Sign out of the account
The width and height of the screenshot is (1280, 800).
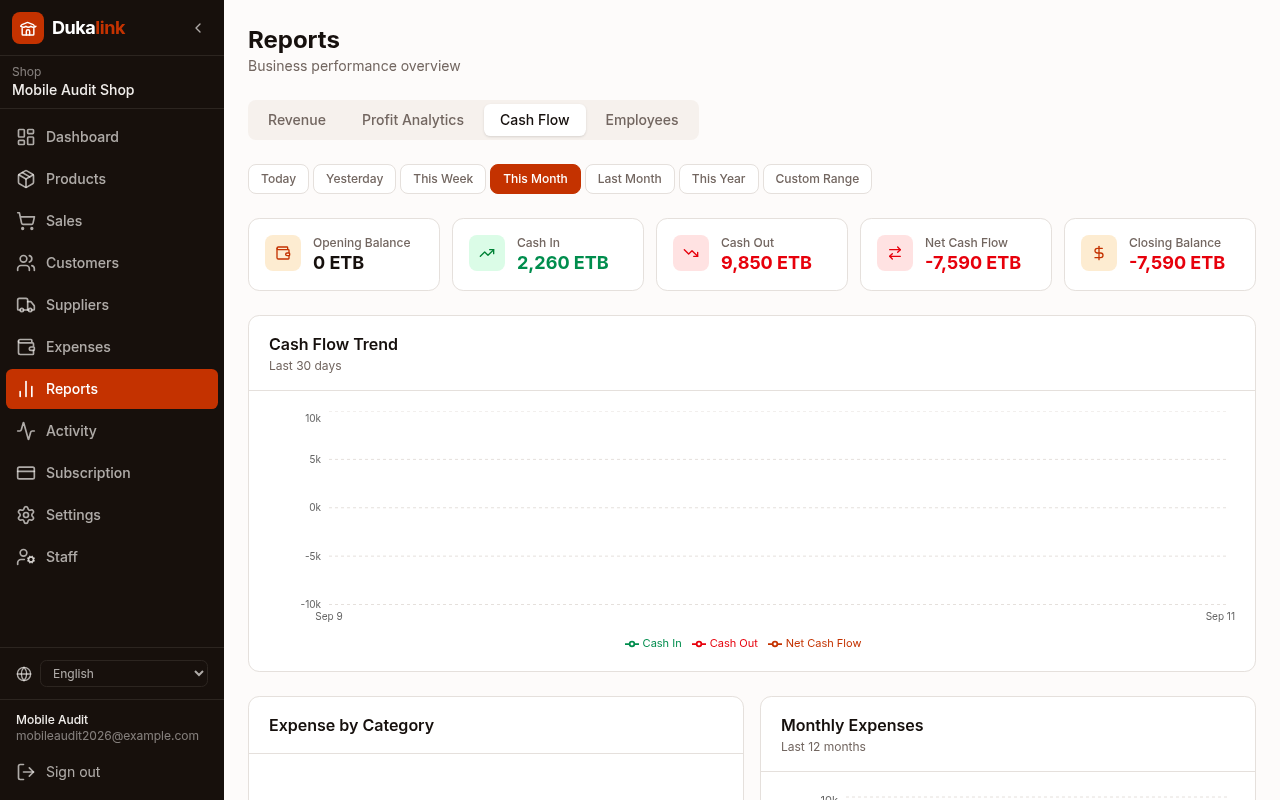pyautogui.click(x=112, y=772)
